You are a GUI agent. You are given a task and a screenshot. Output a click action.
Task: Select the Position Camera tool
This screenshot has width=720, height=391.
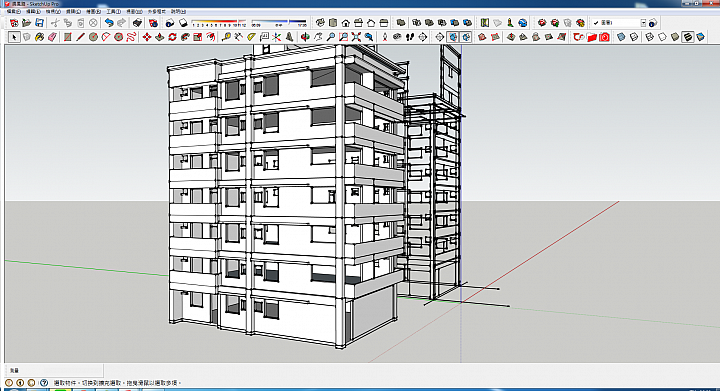point(384,37)
